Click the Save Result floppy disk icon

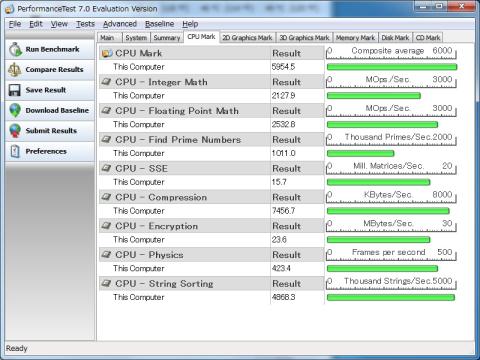(15, 90)
